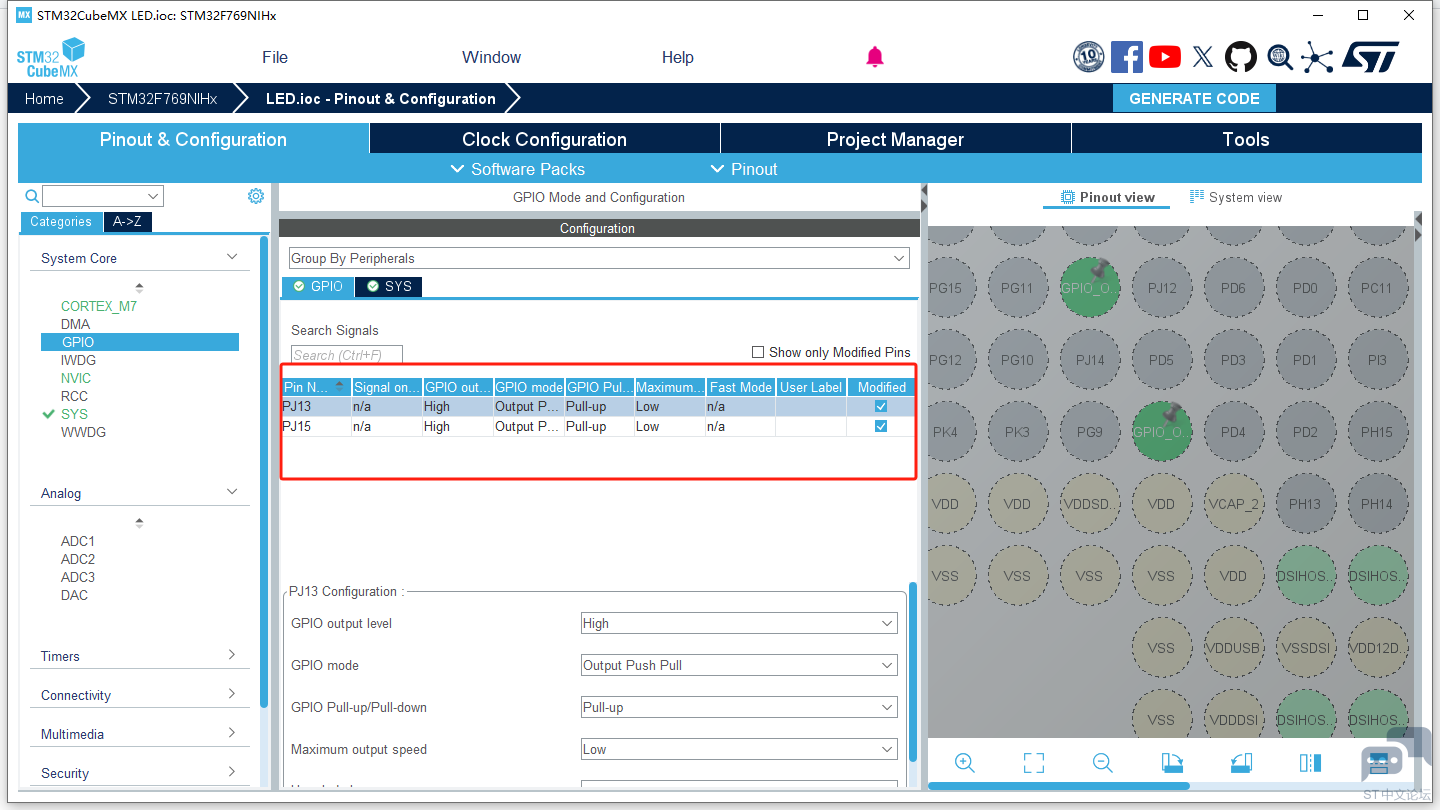Switch to the Clock Configuration tab
Image resolution: width=1440 pixels, height=810 pixels.
[x=545, y=139]
